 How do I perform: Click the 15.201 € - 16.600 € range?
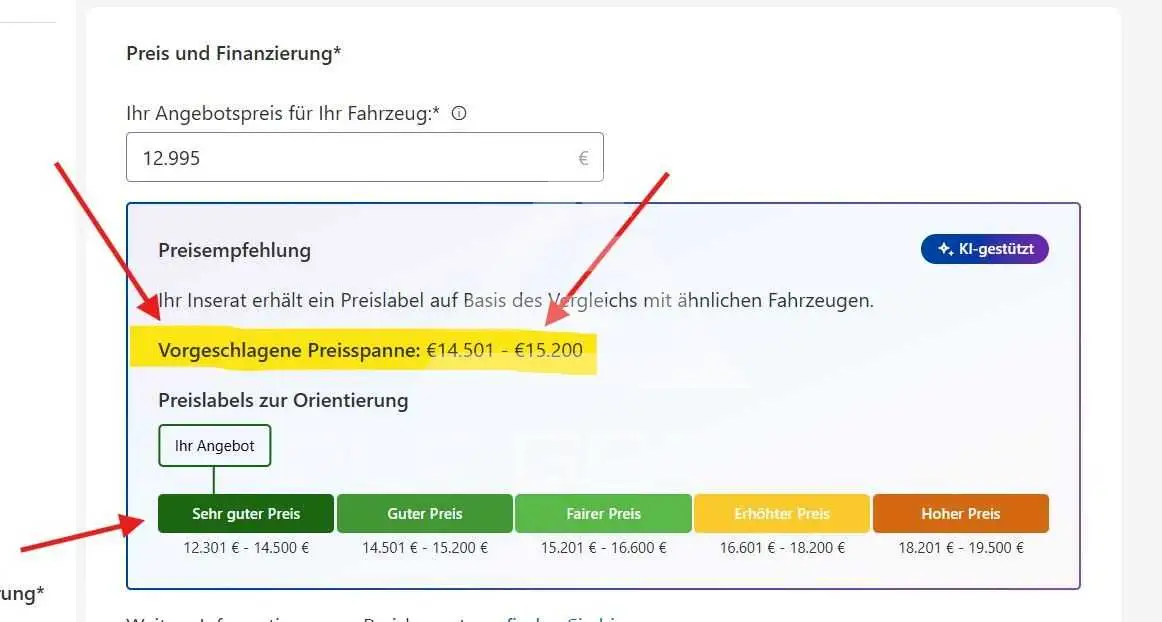603,548
